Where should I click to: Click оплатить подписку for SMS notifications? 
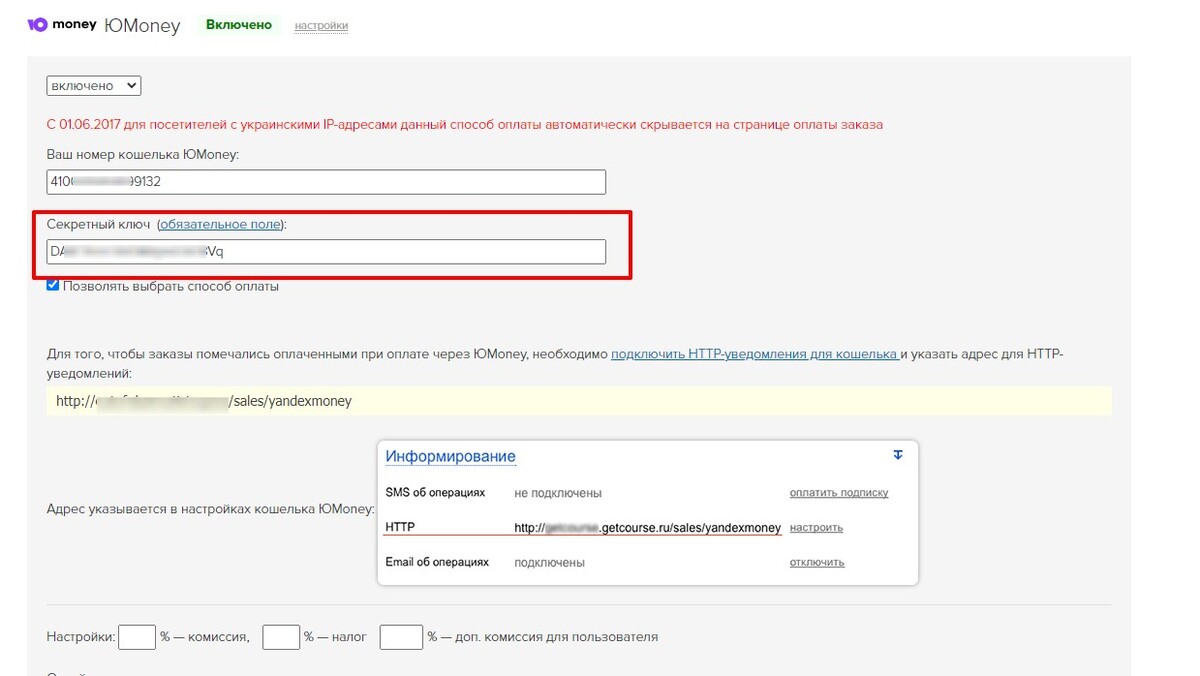[x=839, y=493]
